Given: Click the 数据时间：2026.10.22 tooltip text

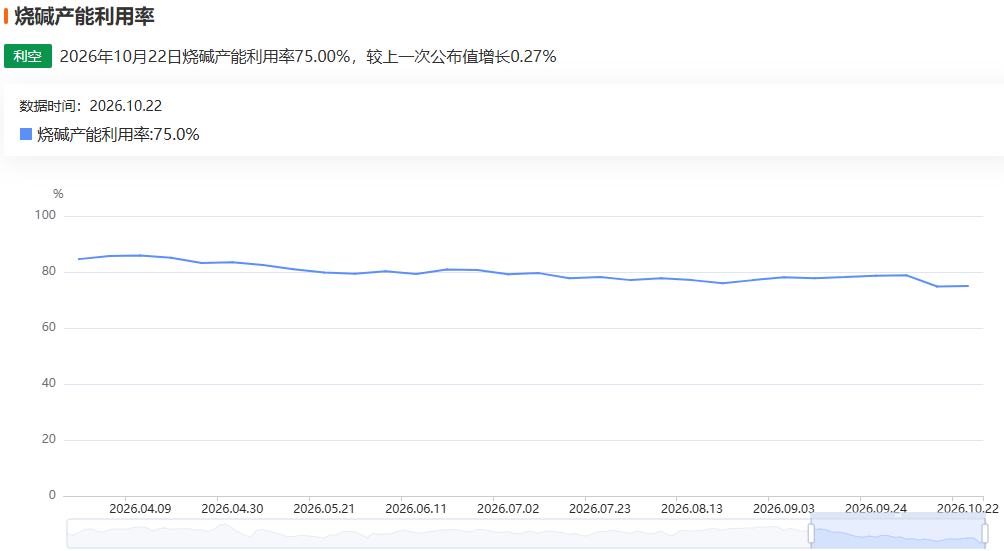Looking at the screenshot, I should (90, 106).
